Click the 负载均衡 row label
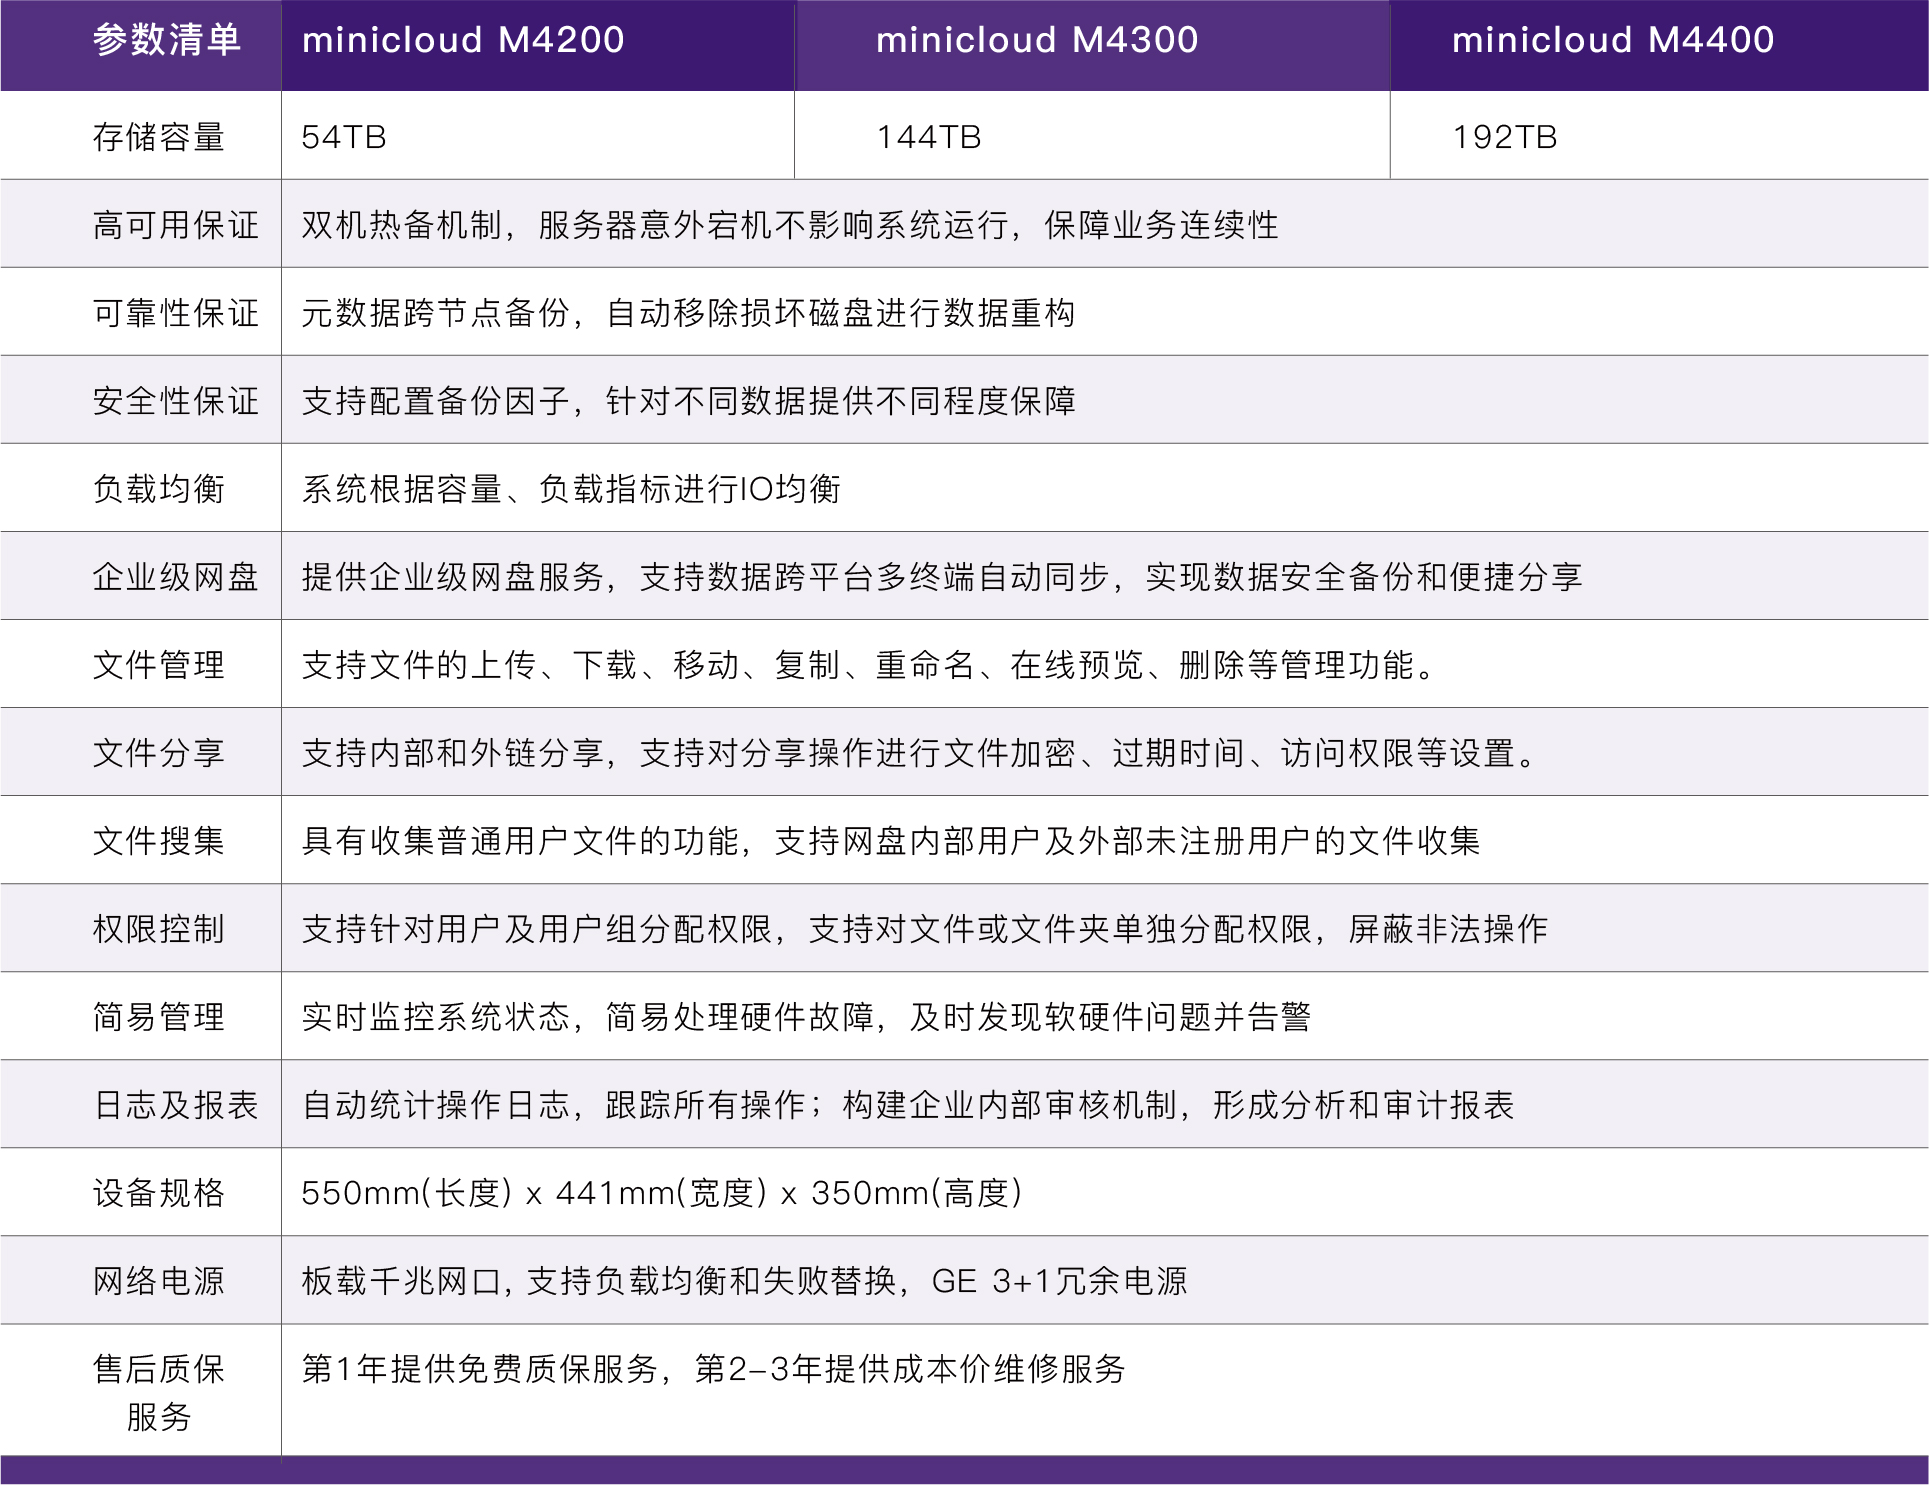Viewport: 1929px width, 1485px height. [x=158, y=489]
